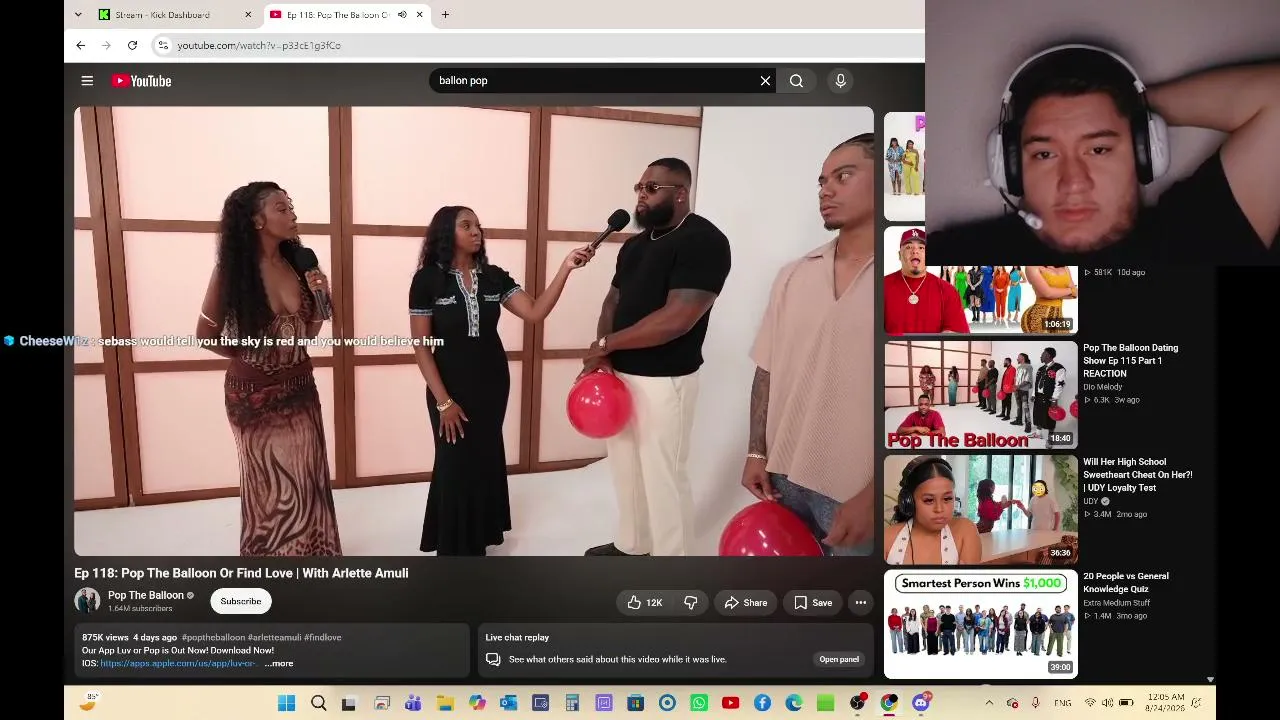View site information icon in address bar
The image size is (1280, 720).
pos(163,45)
